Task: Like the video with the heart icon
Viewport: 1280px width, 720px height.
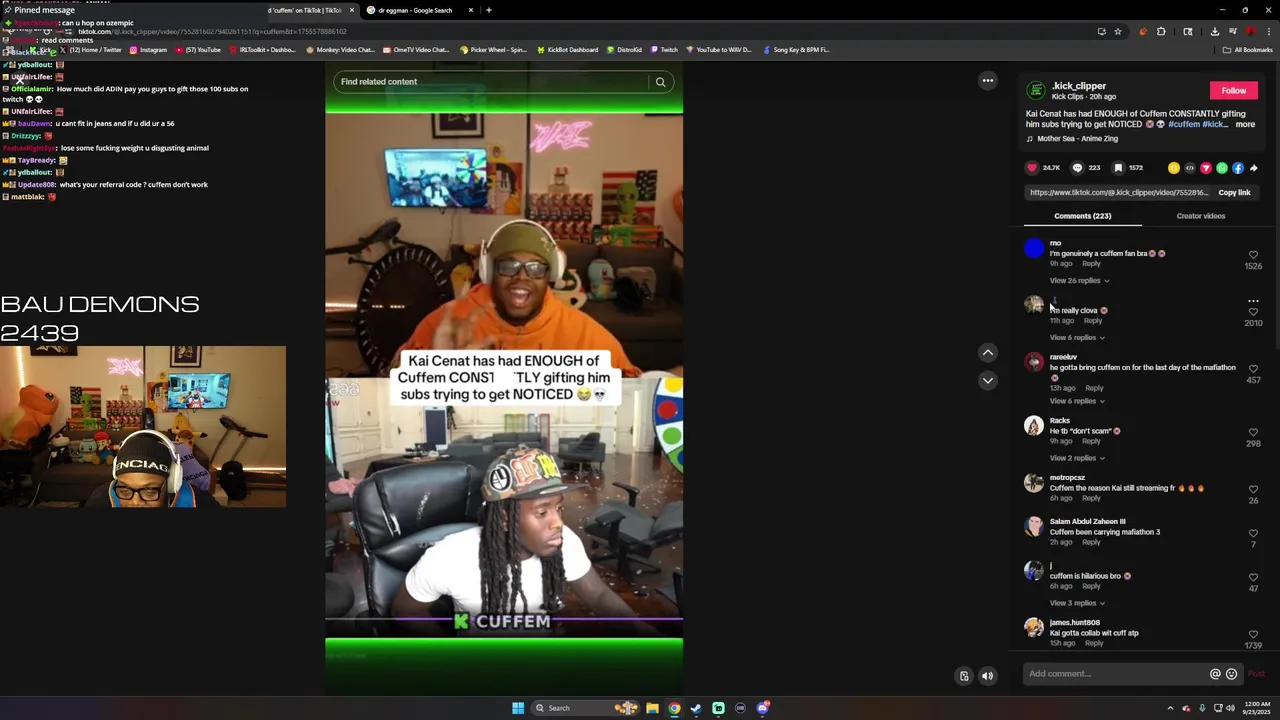Action: pyautogui.click(x=1032, y=168)
